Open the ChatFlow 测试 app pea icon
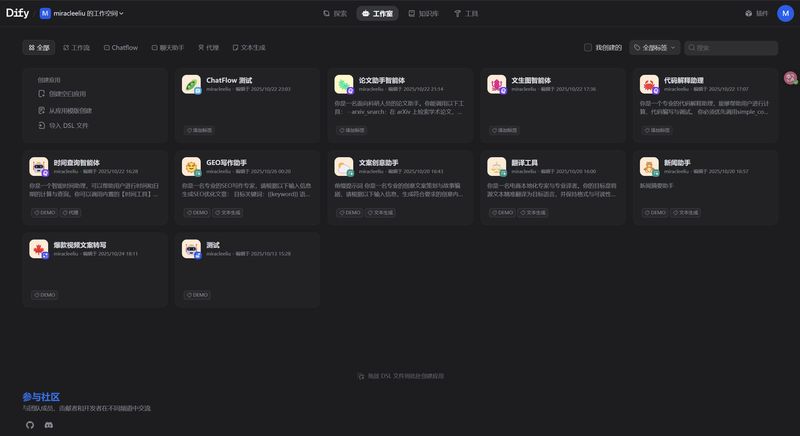 click(191, 84)
